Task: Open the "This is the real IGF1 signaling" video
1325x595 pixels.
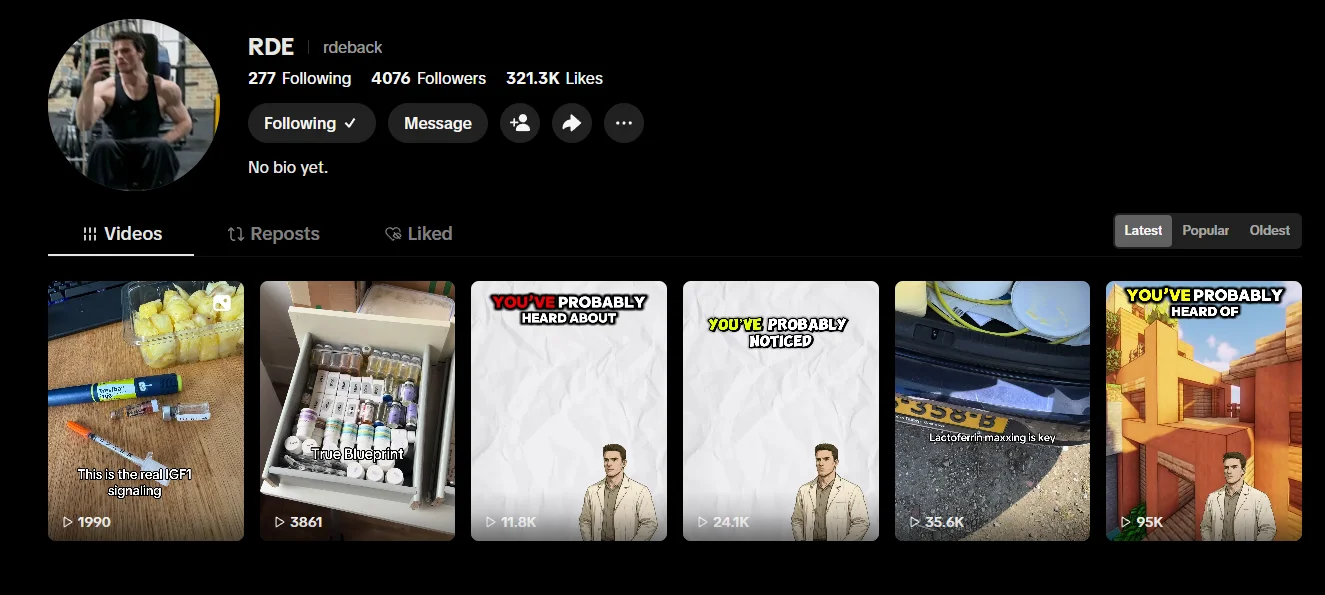Action: point(146,410)
